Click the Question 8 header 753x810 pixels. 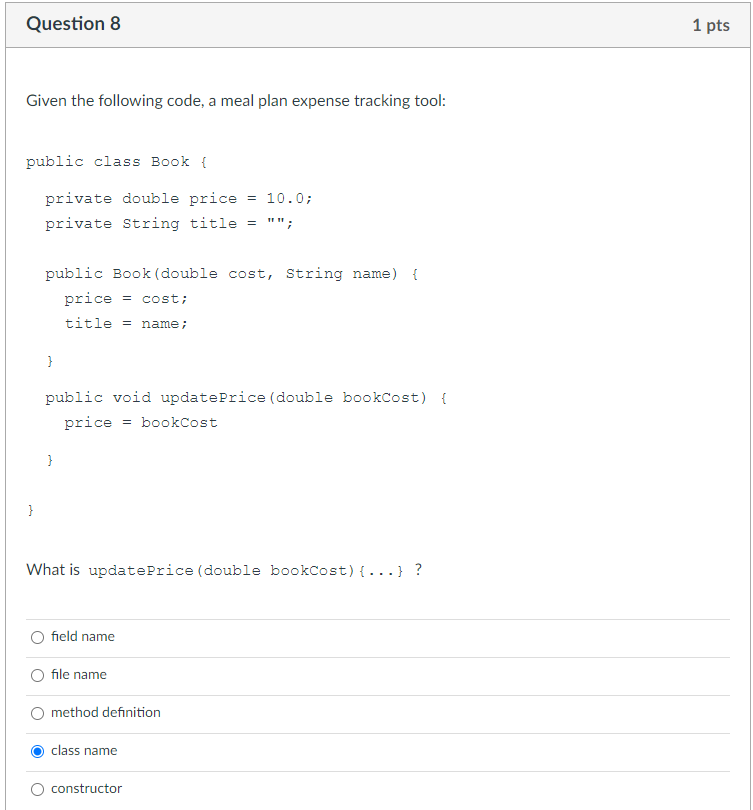pos(73,23)
